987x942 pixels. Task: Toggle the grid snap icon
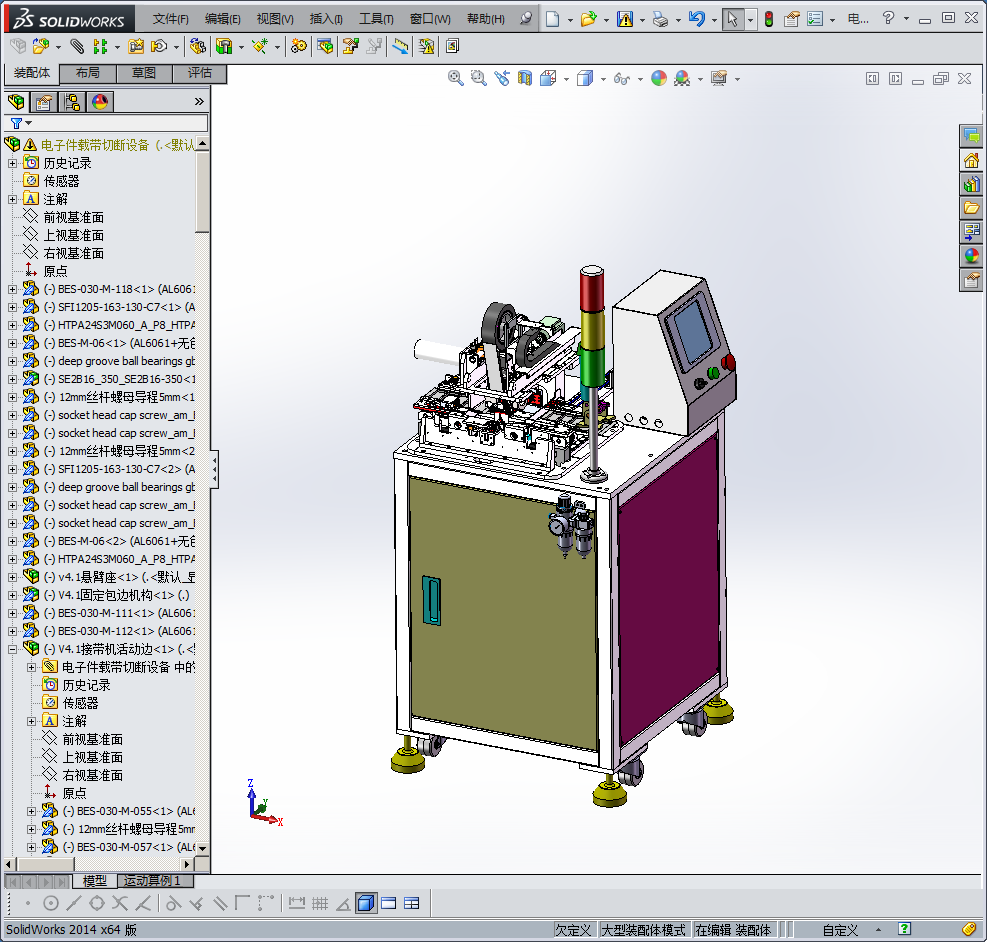click(x=320, y=904)
